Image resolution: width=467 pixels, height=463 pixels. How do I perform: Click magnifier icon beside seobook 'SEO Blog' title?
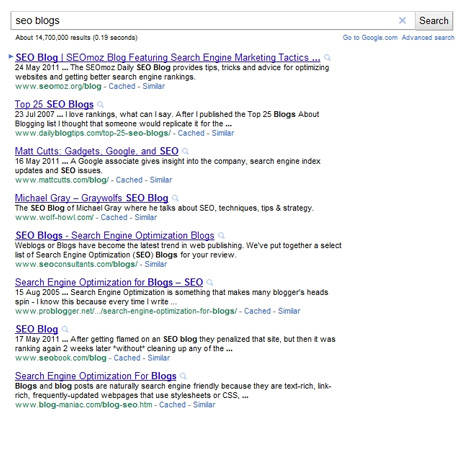coord(65,329)
